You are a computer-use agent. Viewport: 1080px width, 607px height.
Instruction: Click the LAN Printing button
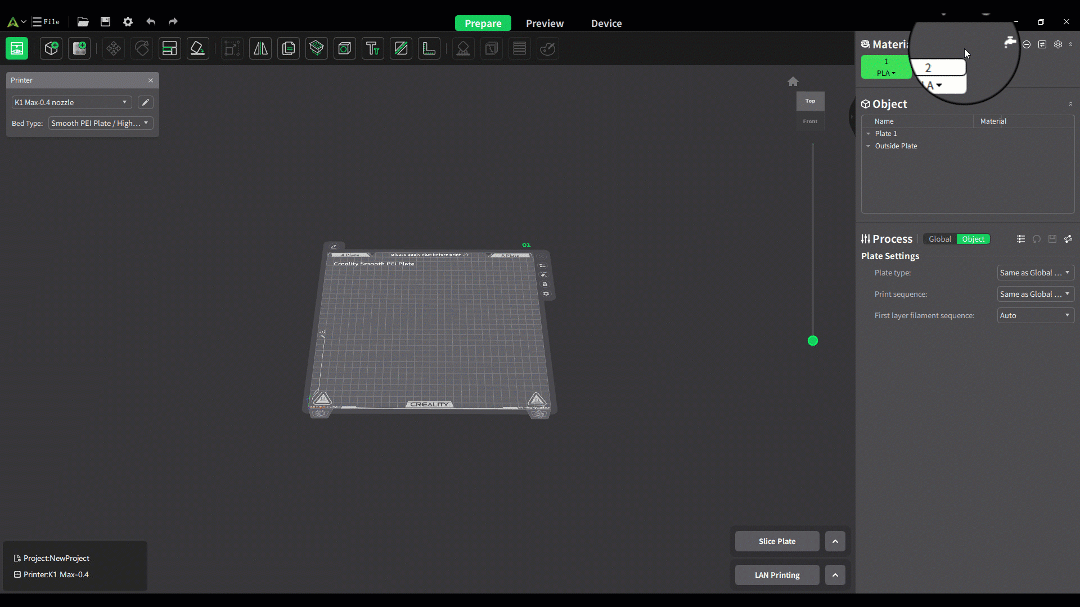pyautogui.click(x=777, y=575)
